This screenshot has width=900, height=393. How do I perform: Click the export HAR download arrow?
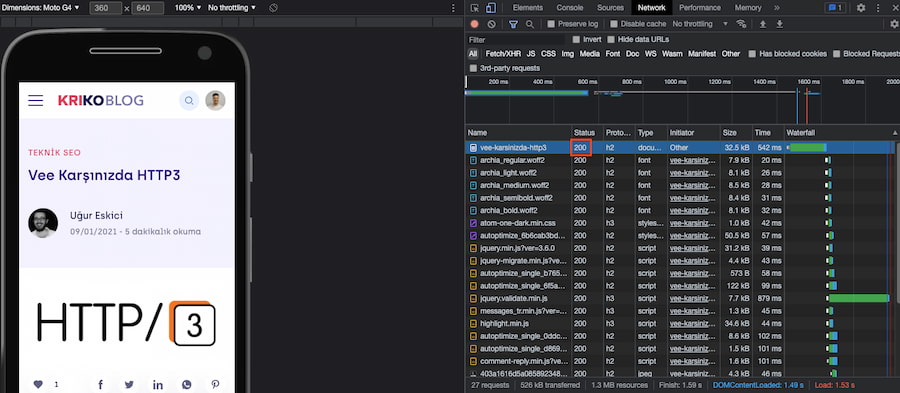pyautogui.click(x=779, y=24)
